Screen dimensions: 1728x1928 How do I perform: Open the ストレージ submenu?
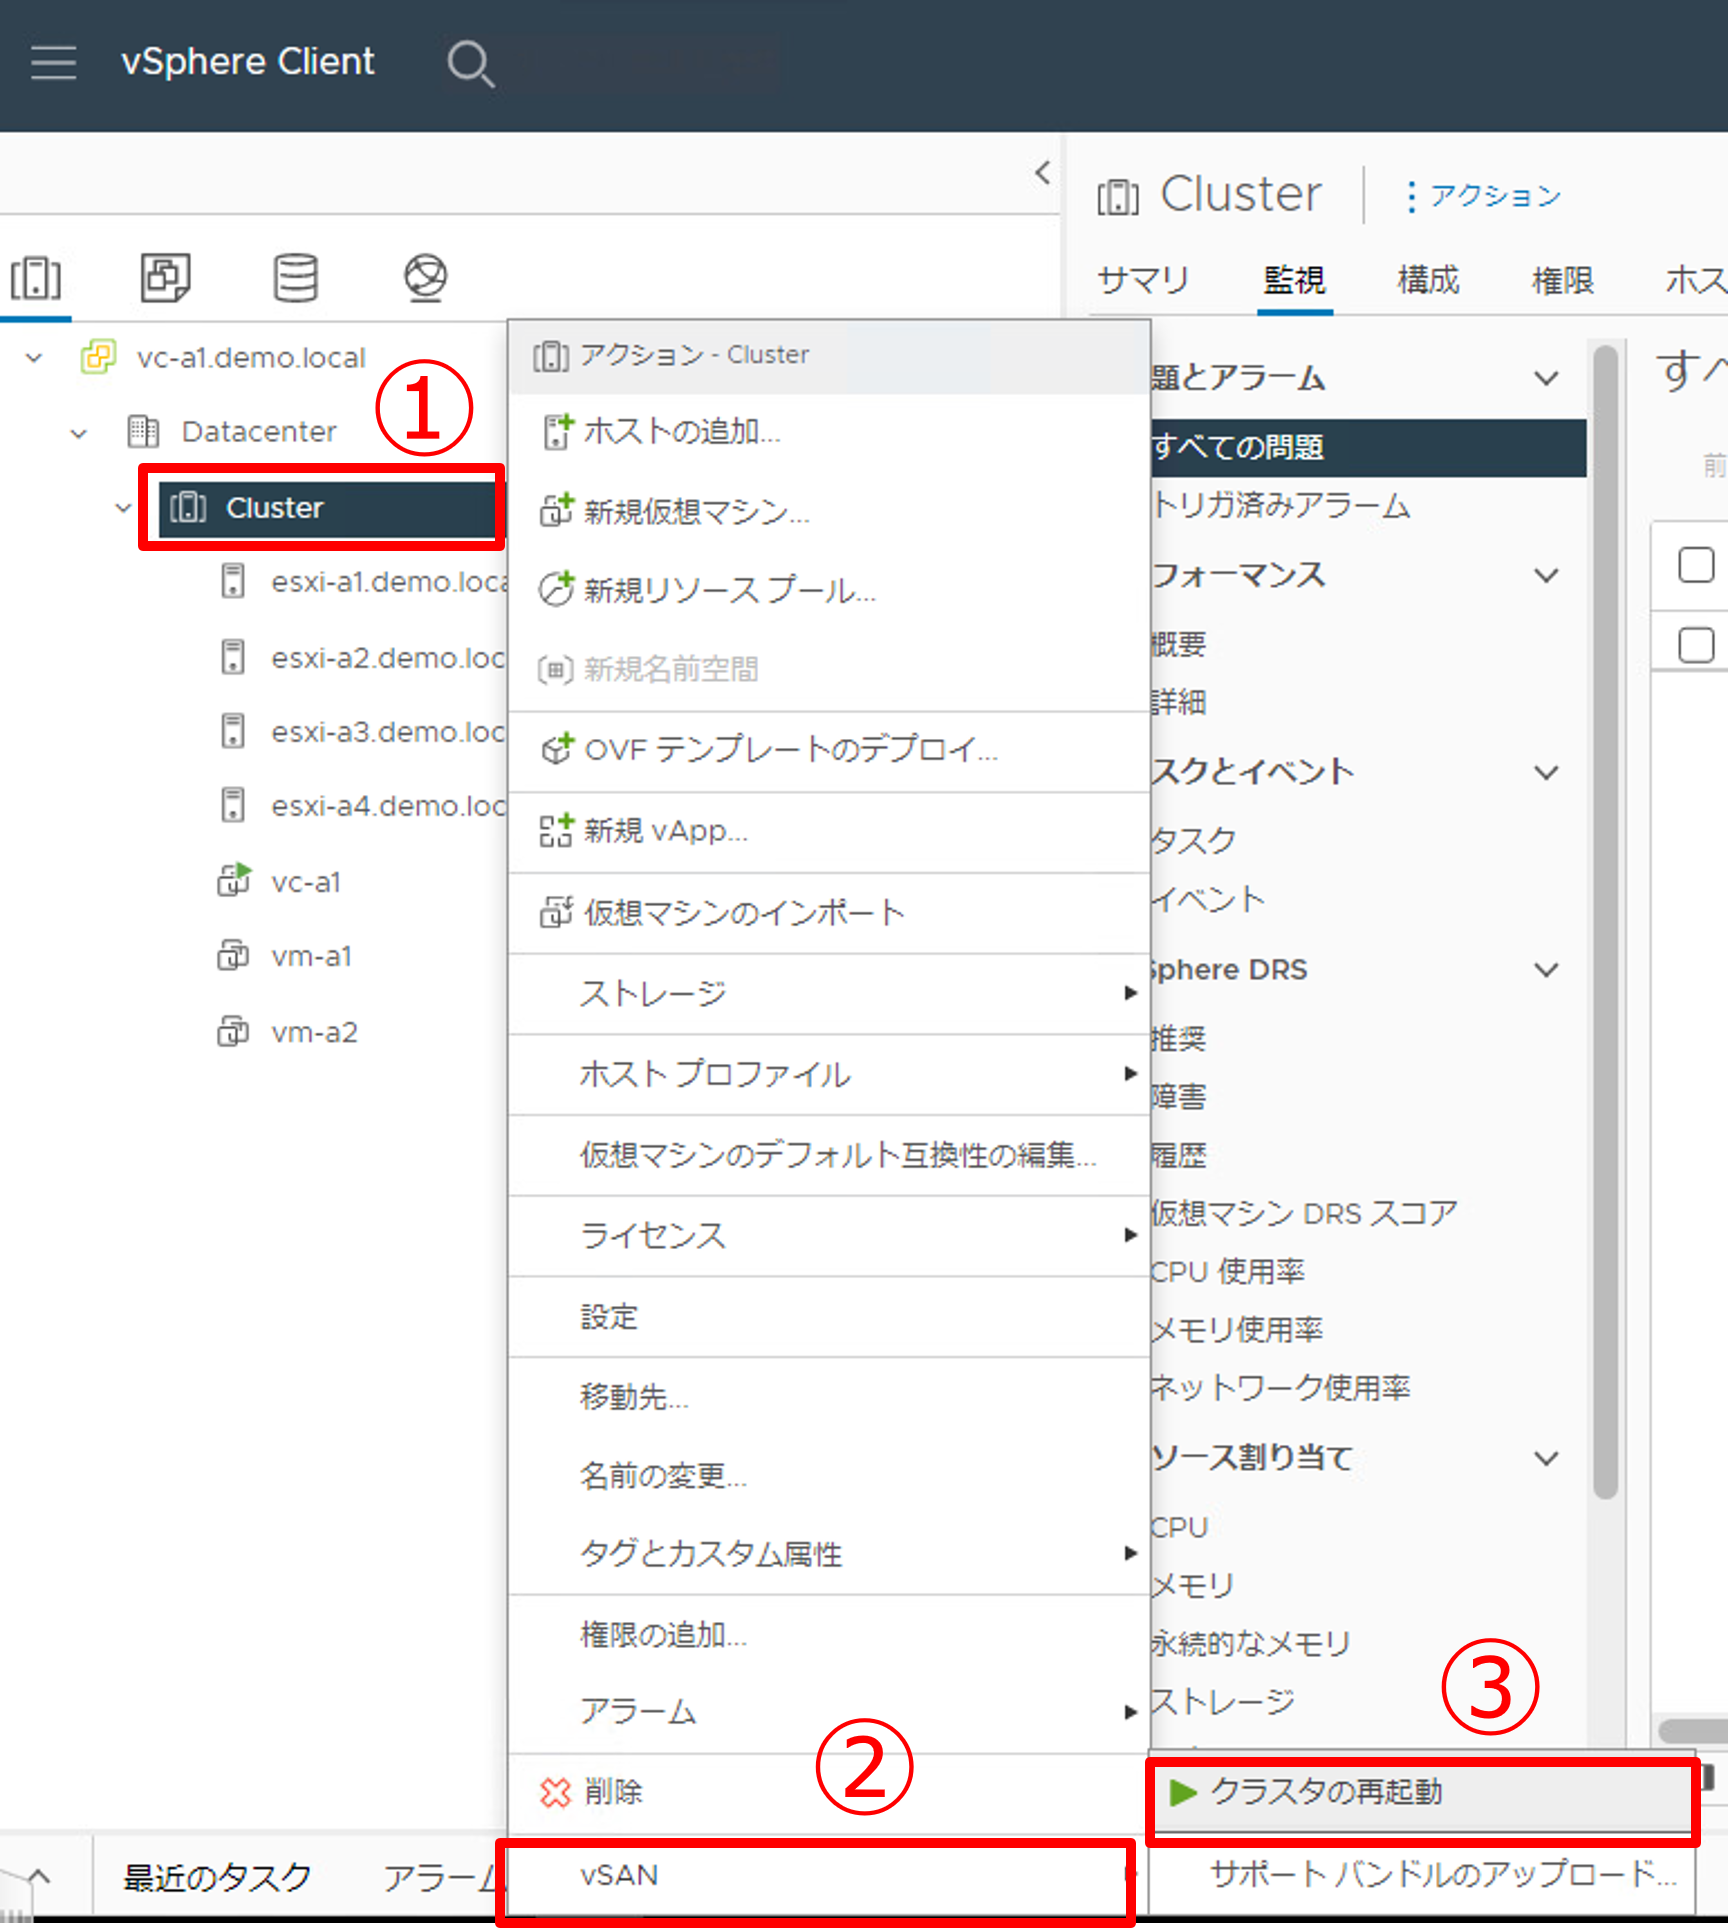tap(829, 993)
